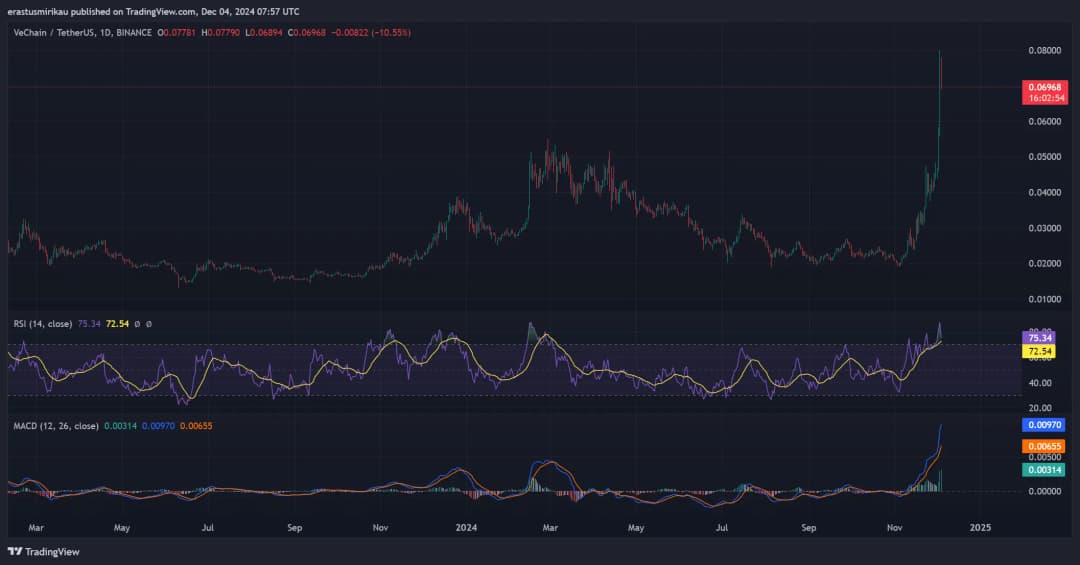Click the 40.00 level on RSI axis
The height and width of the screenshot is (565, 1080).
[1039, 383]
